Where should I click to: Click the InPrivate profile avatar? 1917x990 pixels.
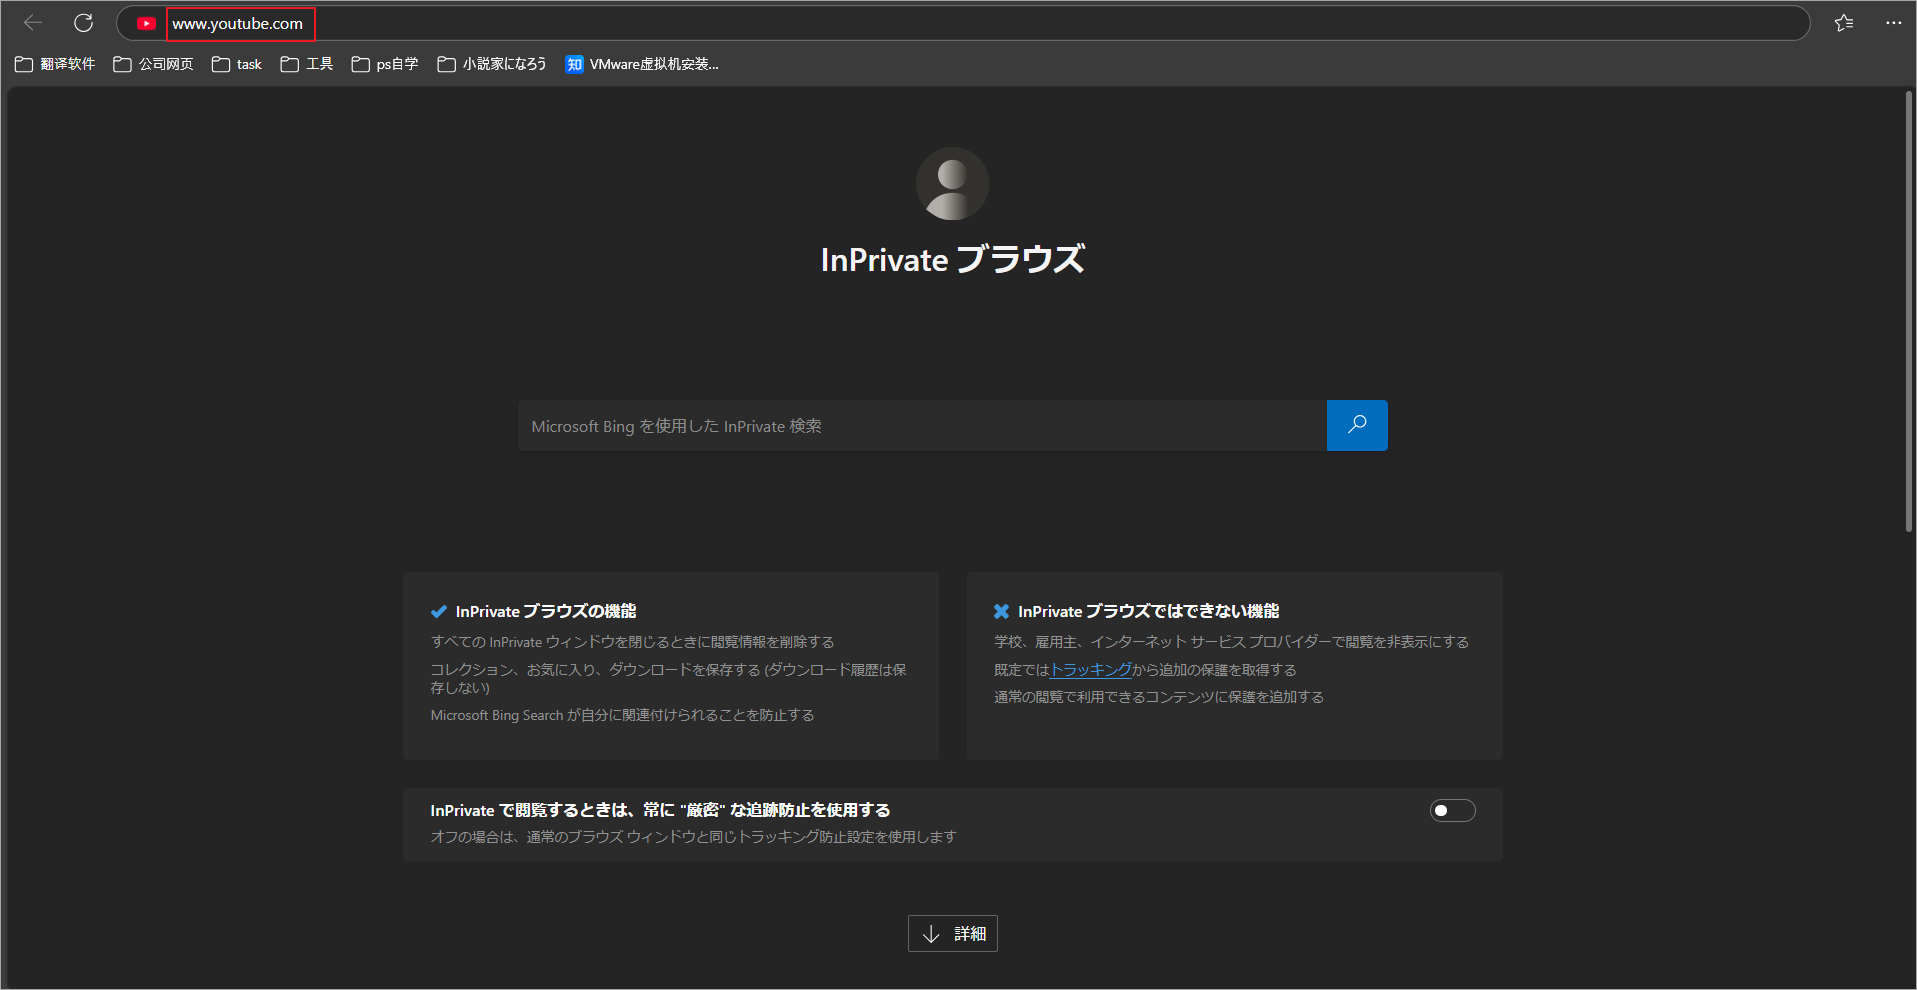click(952, 184)
